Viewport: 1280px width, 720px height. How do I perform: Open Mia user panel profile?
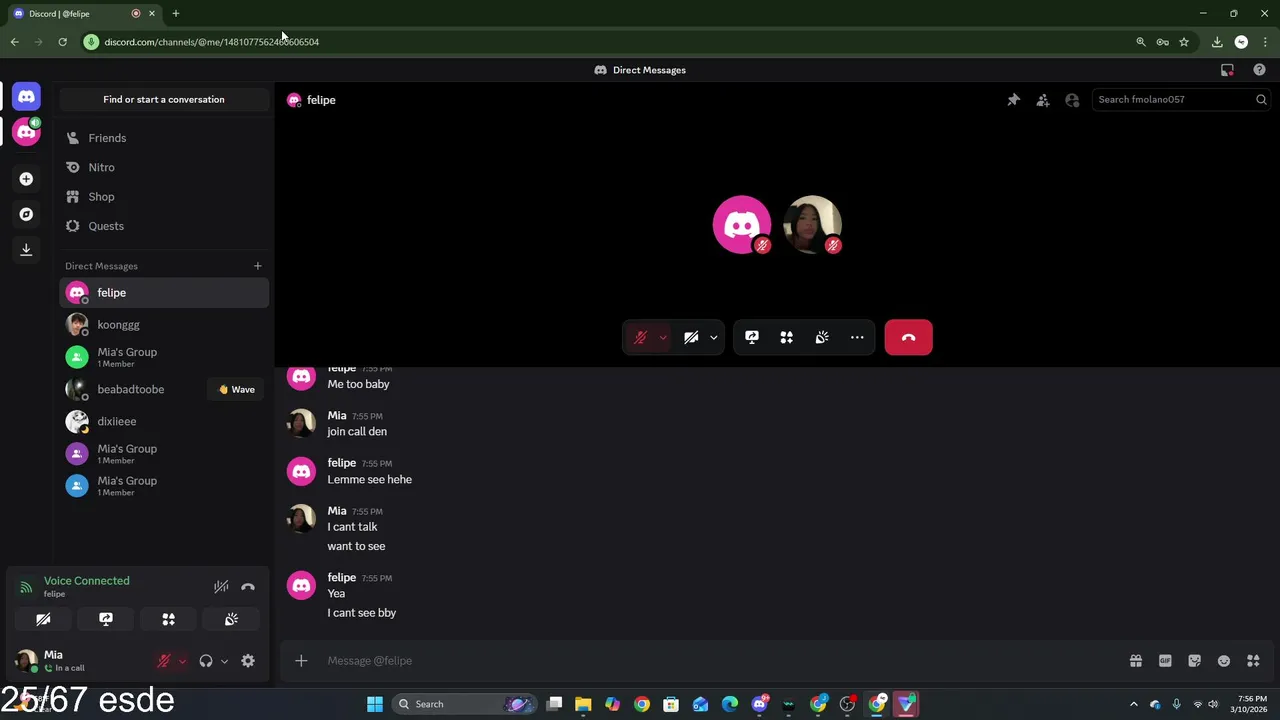tap(80, 661)
